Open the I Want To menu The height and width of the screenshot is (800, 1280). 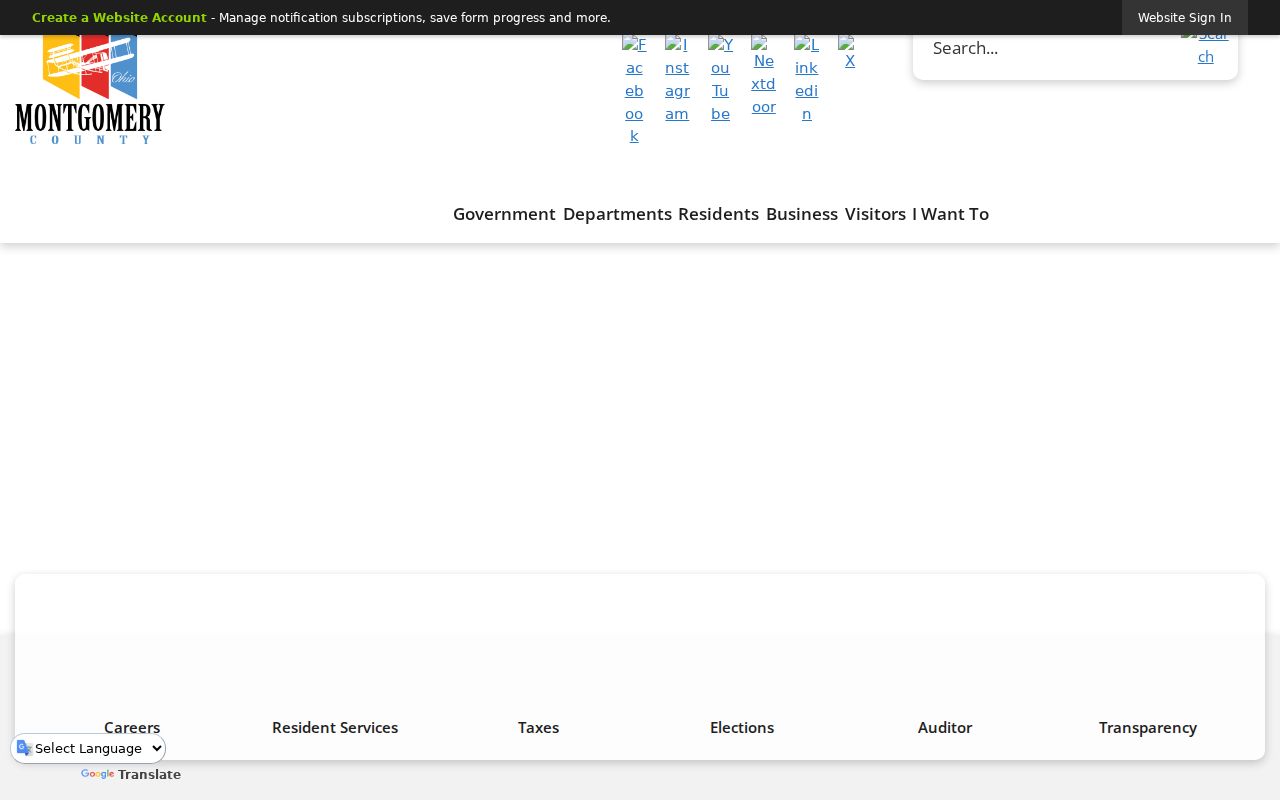951,214
